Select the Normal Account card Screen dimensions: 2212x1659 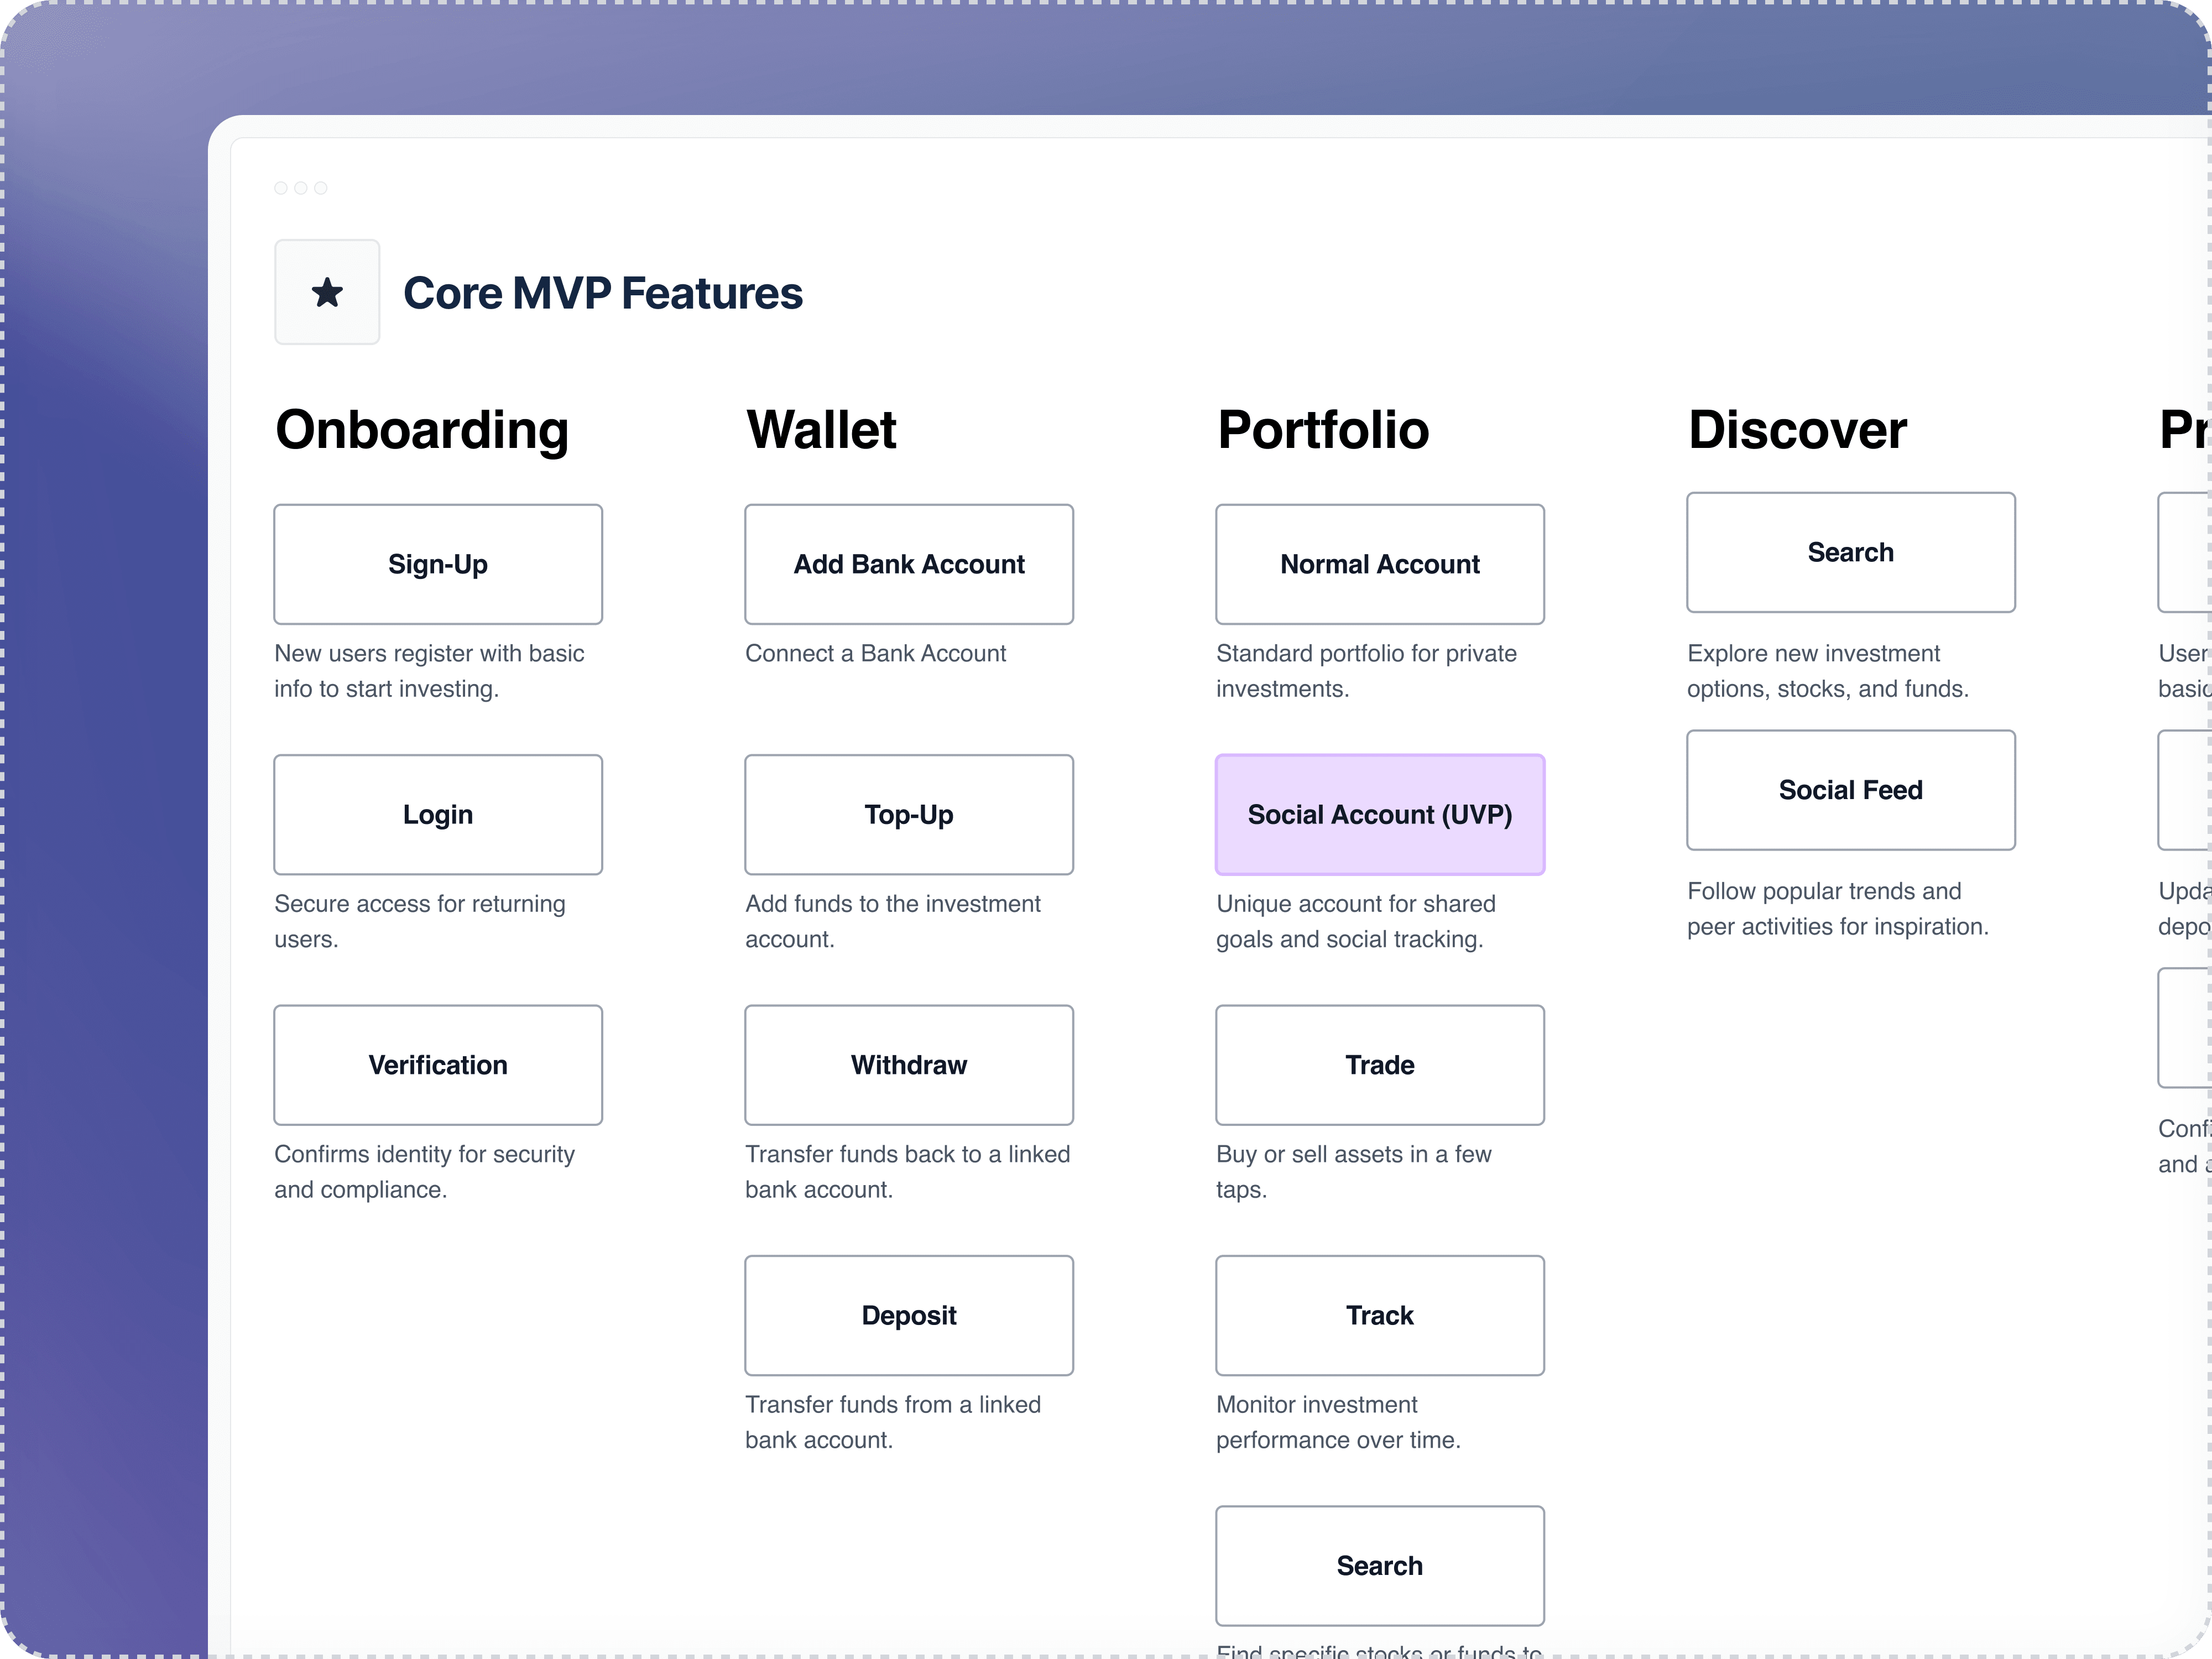1380,564
